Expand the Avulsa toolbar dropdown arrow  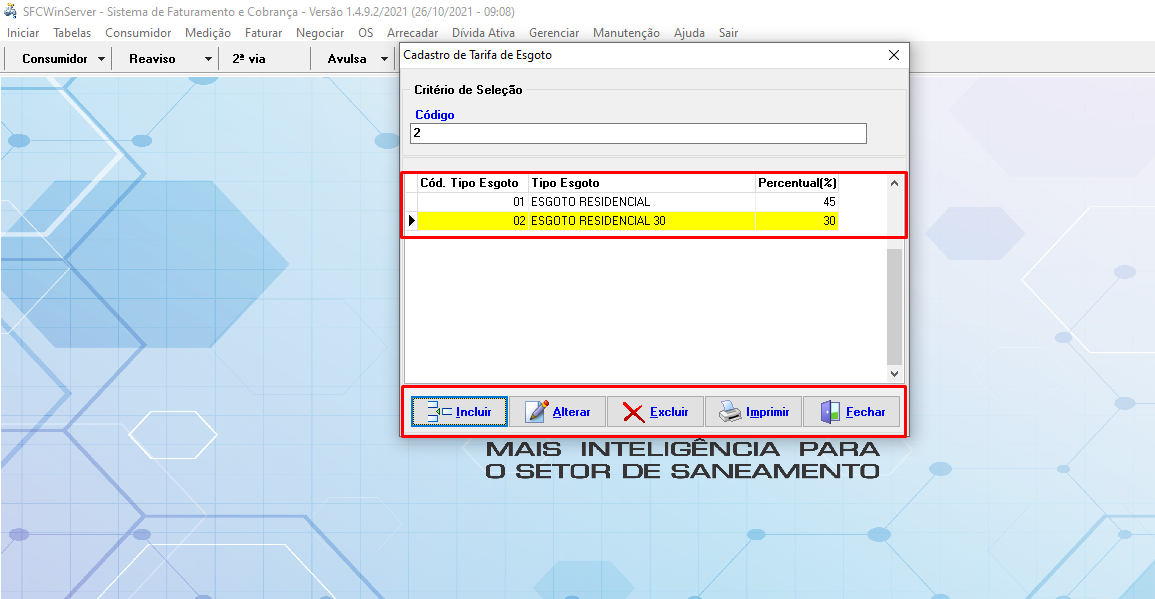(x=384, y=59)
